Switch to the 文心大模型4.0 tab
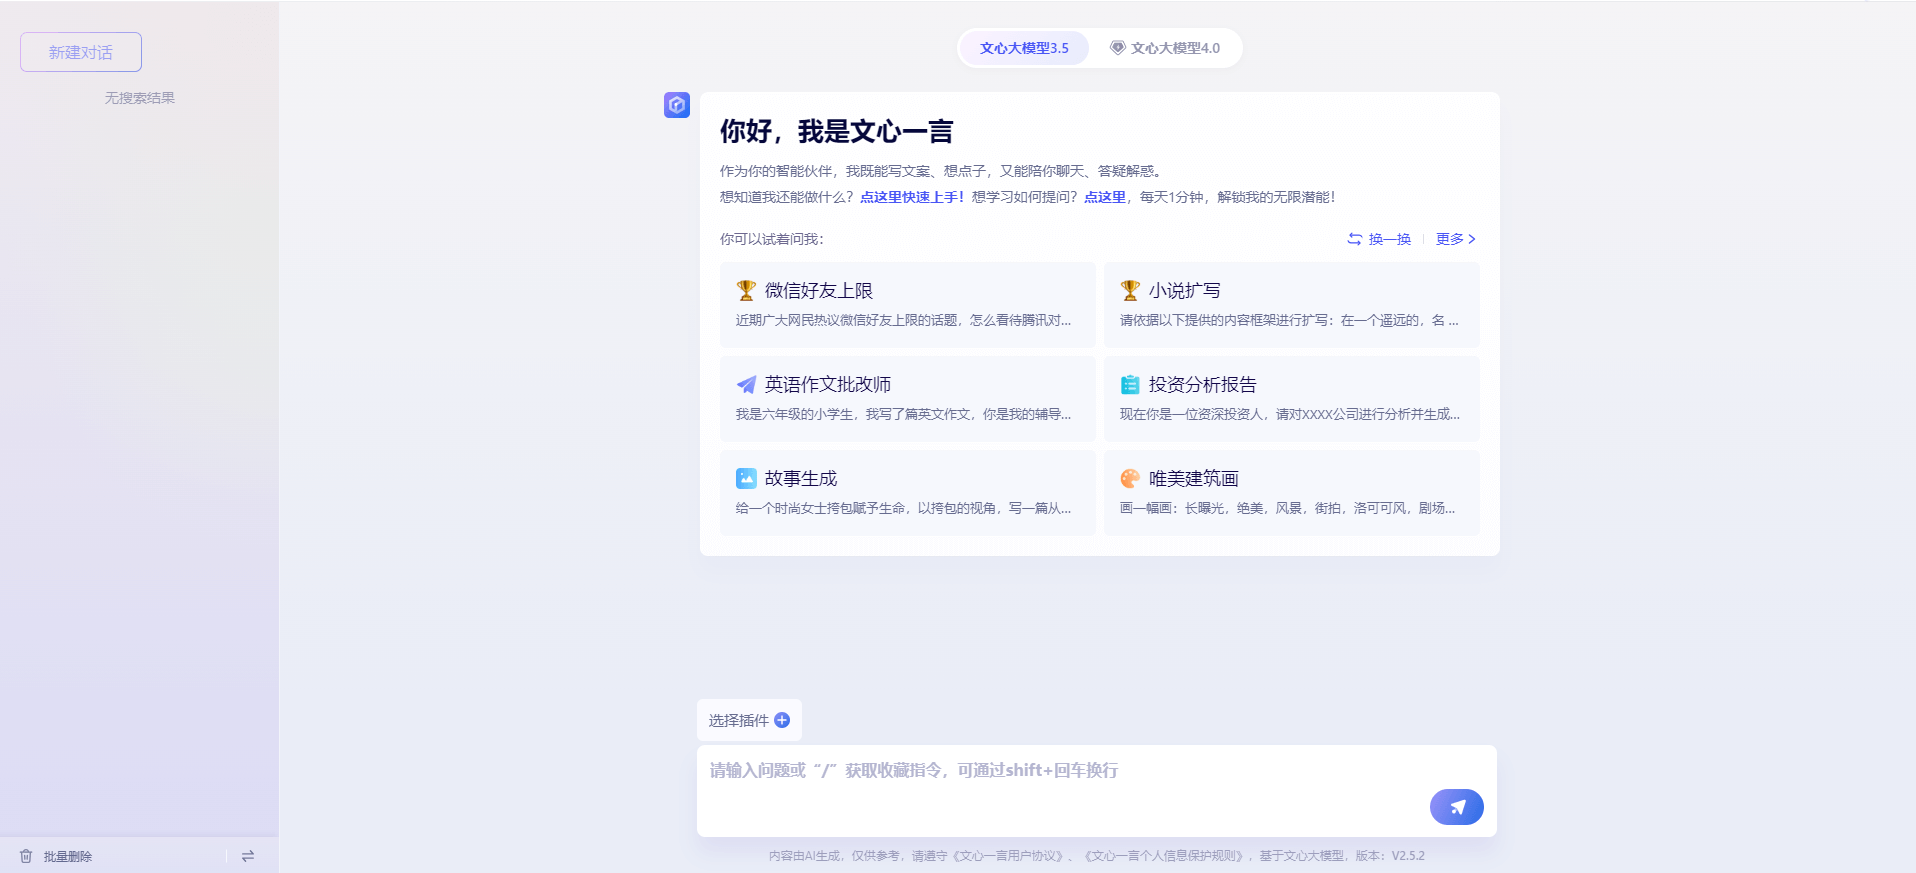This screenshot has height=873, width=1916. click(1165, 48)
